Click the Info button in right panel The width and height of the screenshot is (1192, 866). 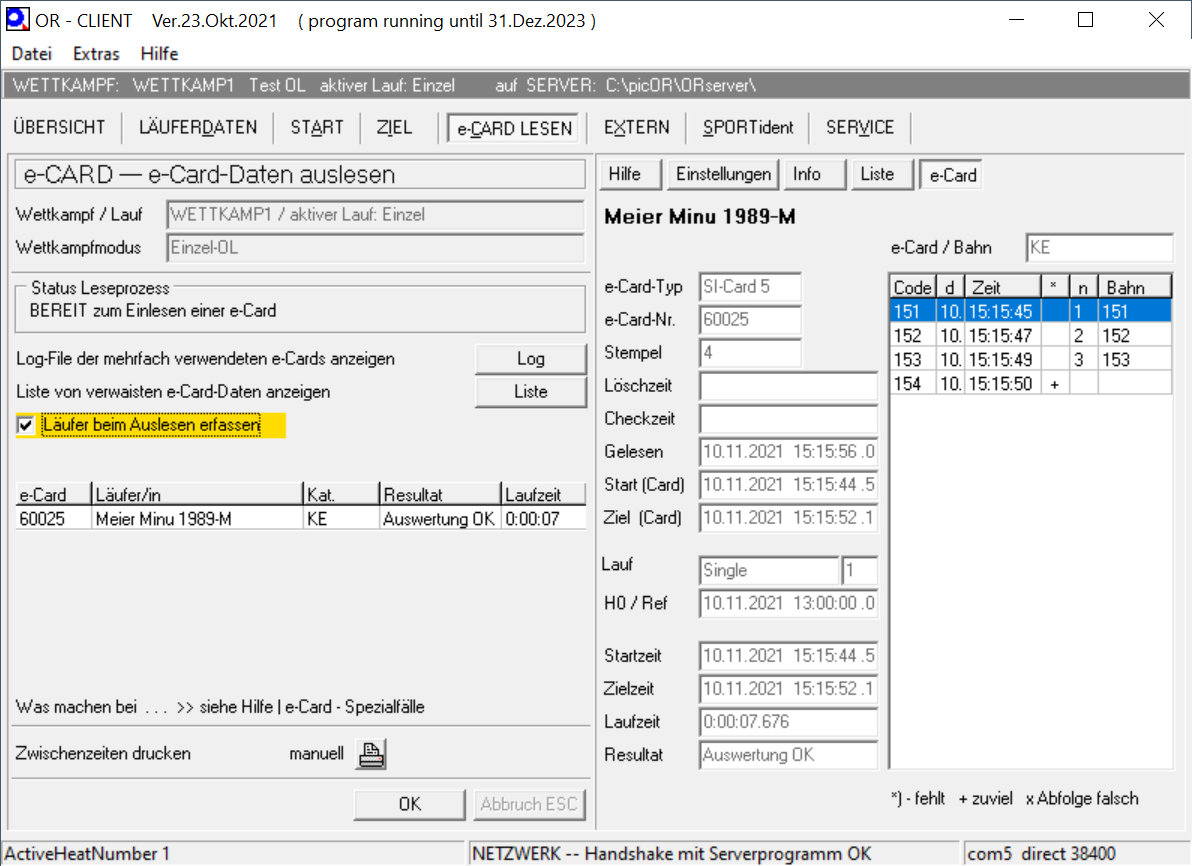pyautogui.click(x=807, y=174)
